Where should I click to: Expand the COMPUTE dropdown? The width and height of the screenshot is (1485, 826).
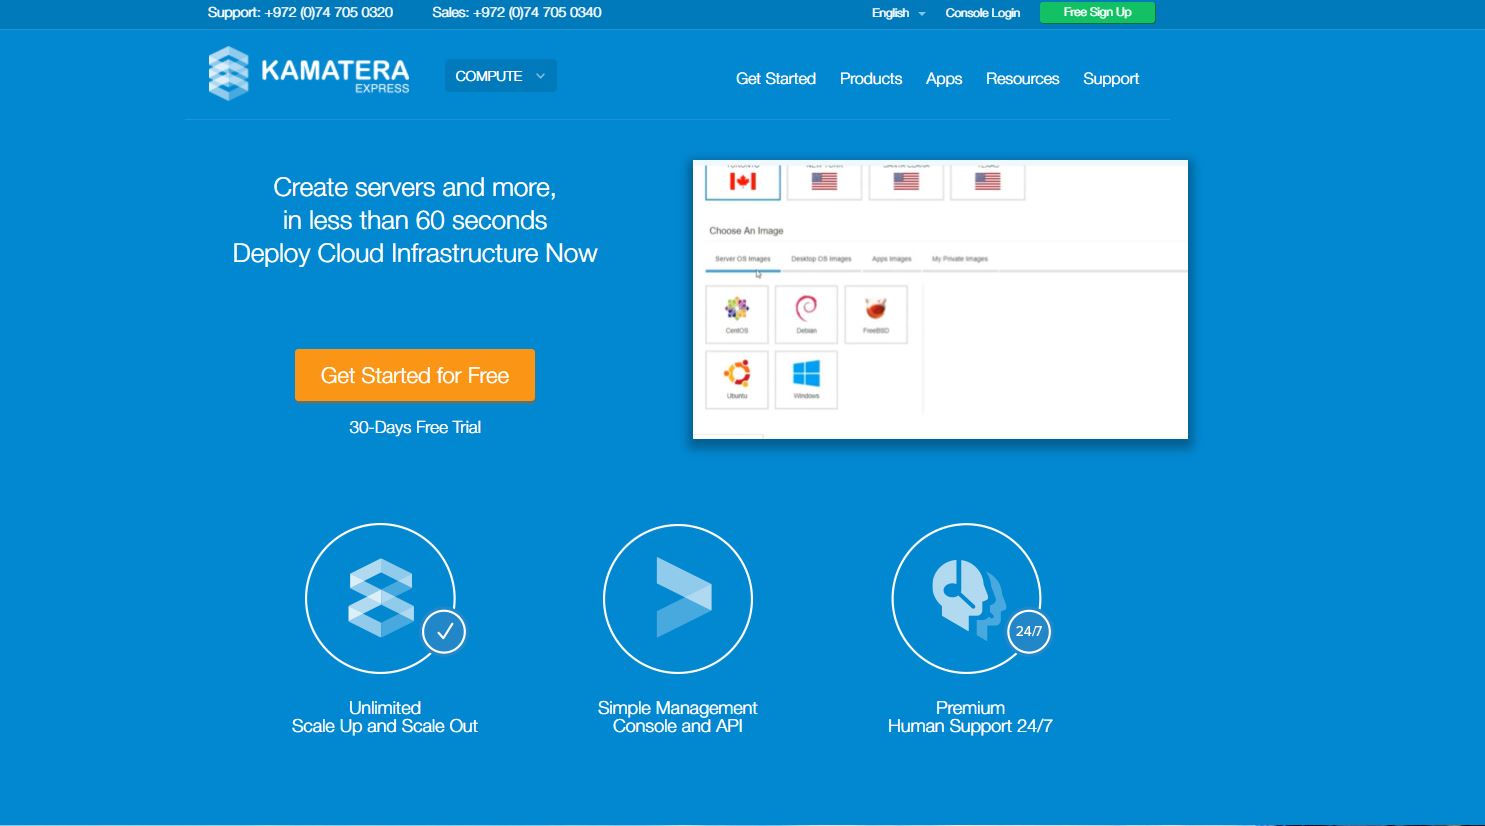[x=501, y=76]
